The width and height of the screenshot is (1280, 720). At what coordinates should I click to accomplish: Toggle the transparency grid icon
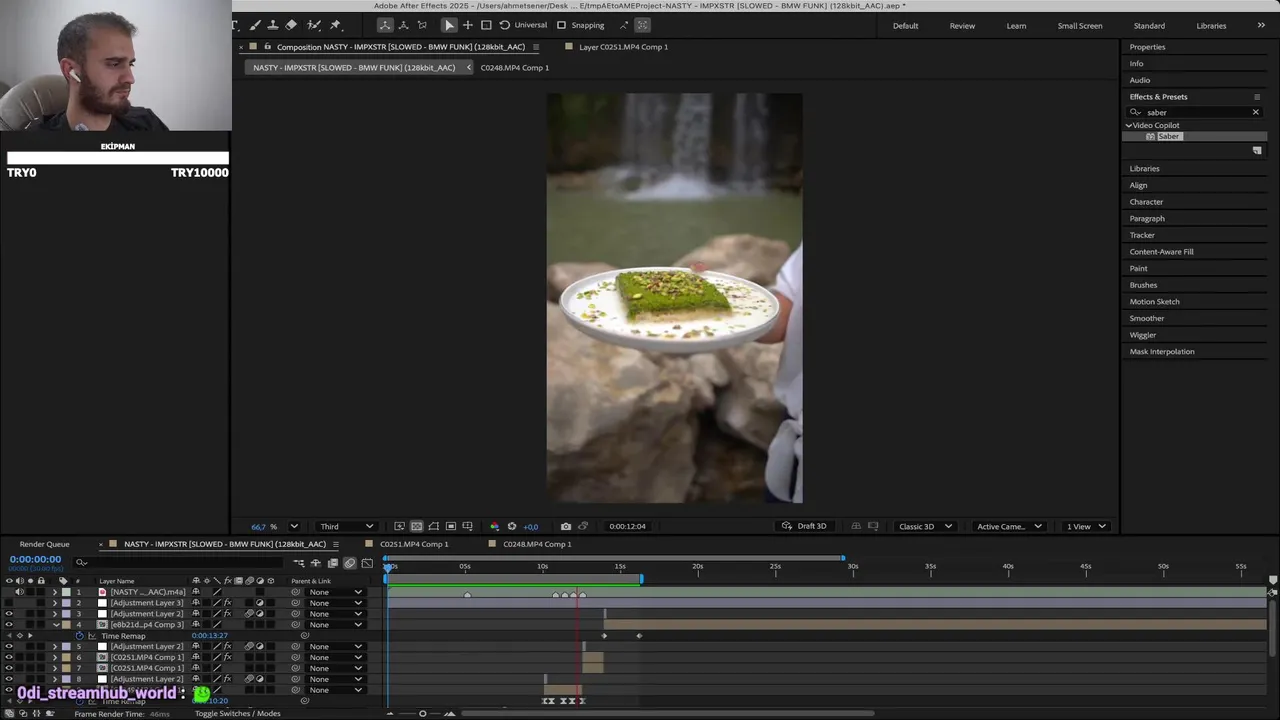[x=417, y=526]
